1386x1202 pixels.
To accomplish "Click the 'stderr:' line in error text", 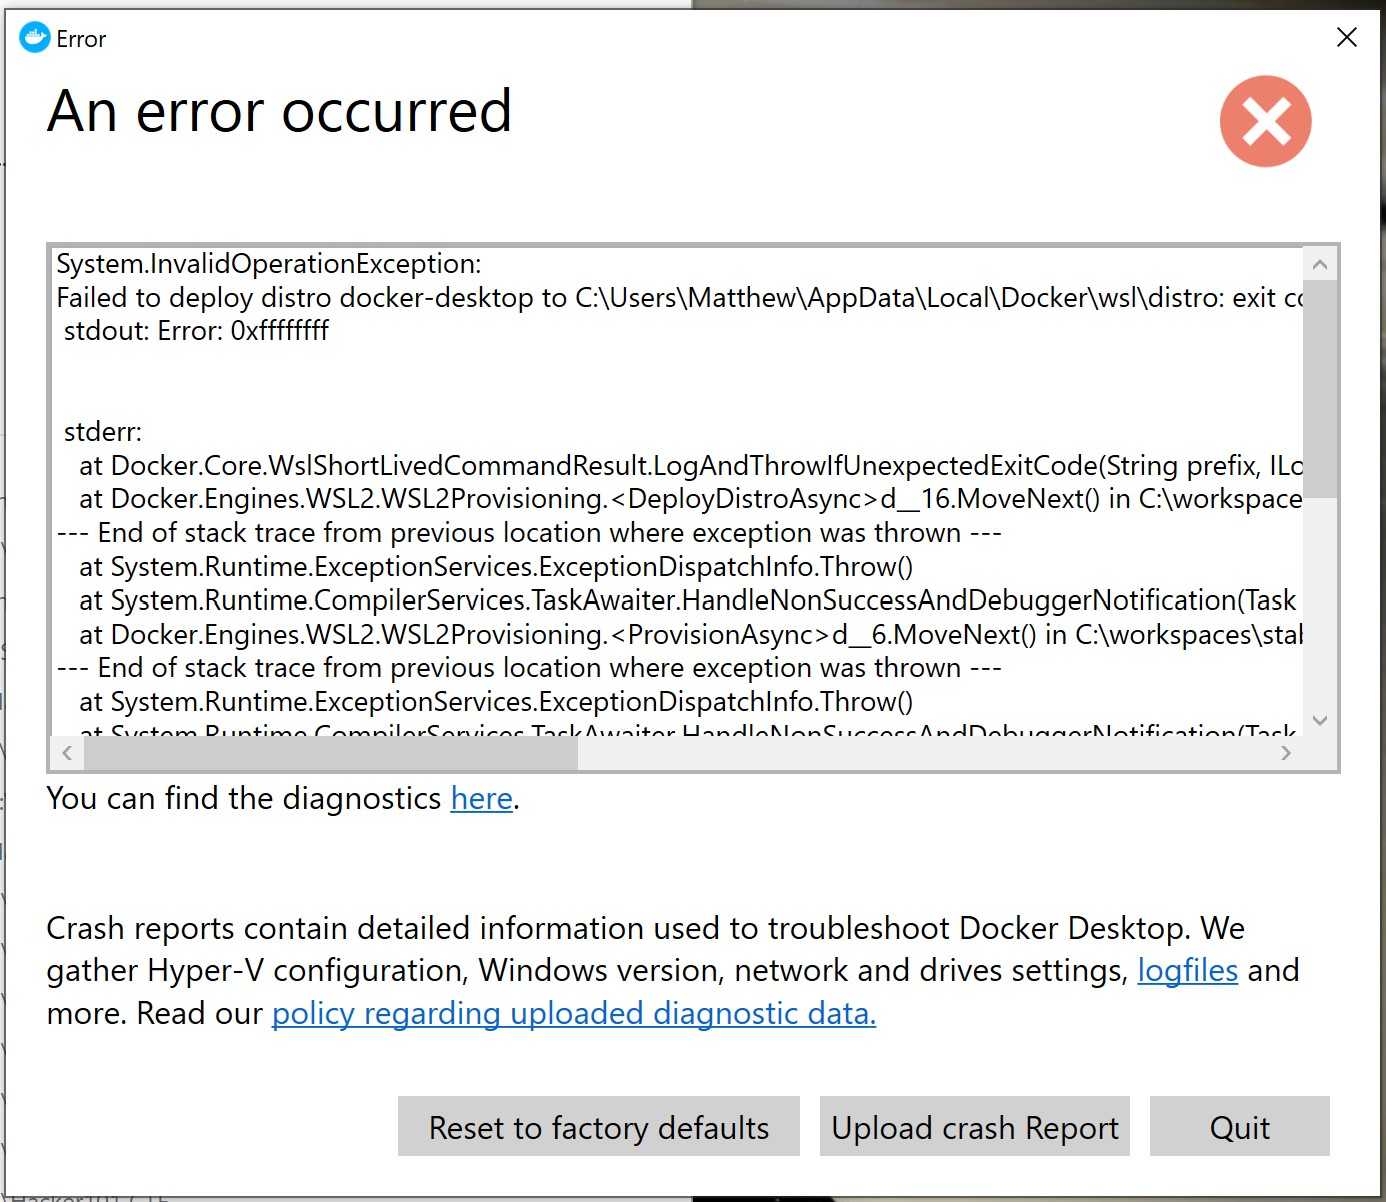I will pyautogui.click(x=103, y=432).
